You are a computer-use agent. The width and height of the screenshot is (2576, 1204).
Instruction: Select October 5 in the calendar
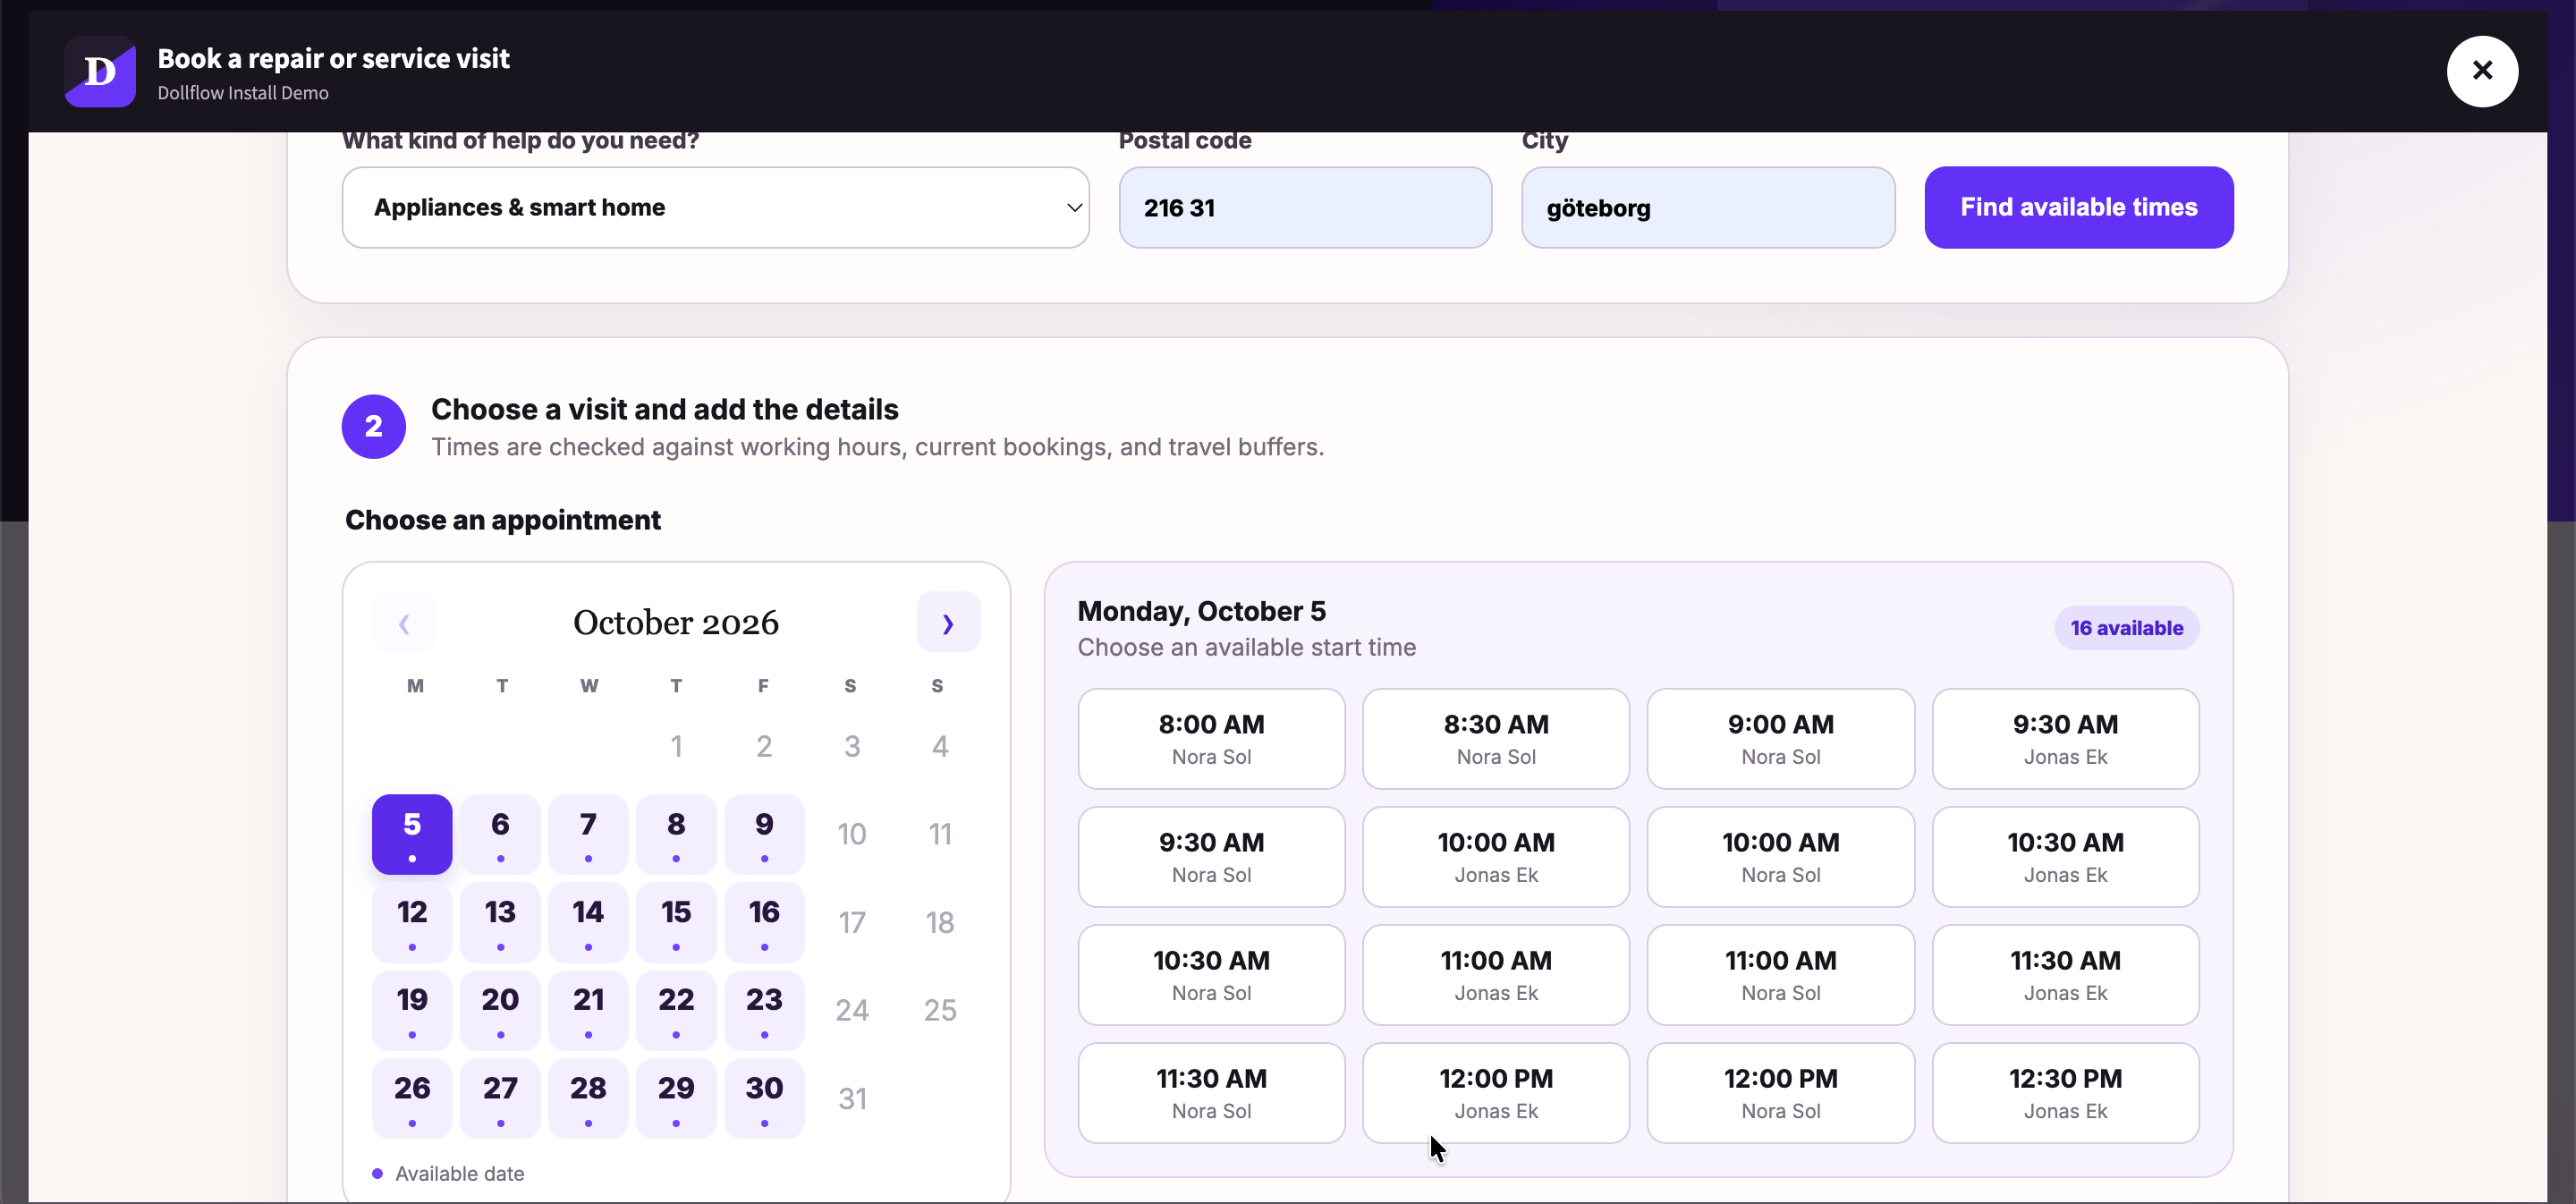click(x=412, y=834)
